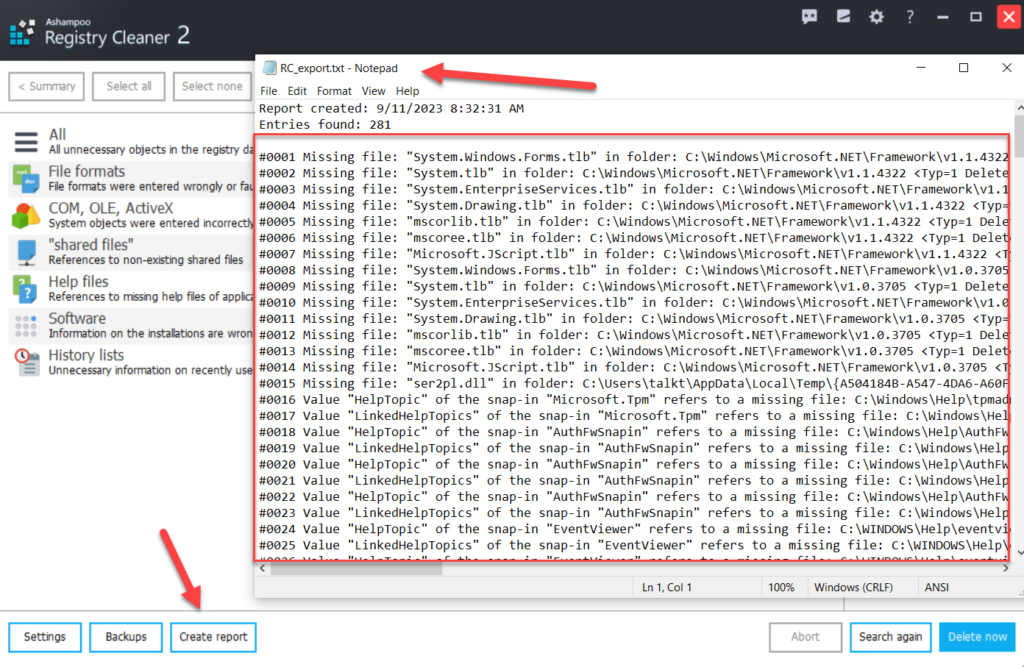Click the Search again button
1024x667 pixels.
(x=890, y=637)
